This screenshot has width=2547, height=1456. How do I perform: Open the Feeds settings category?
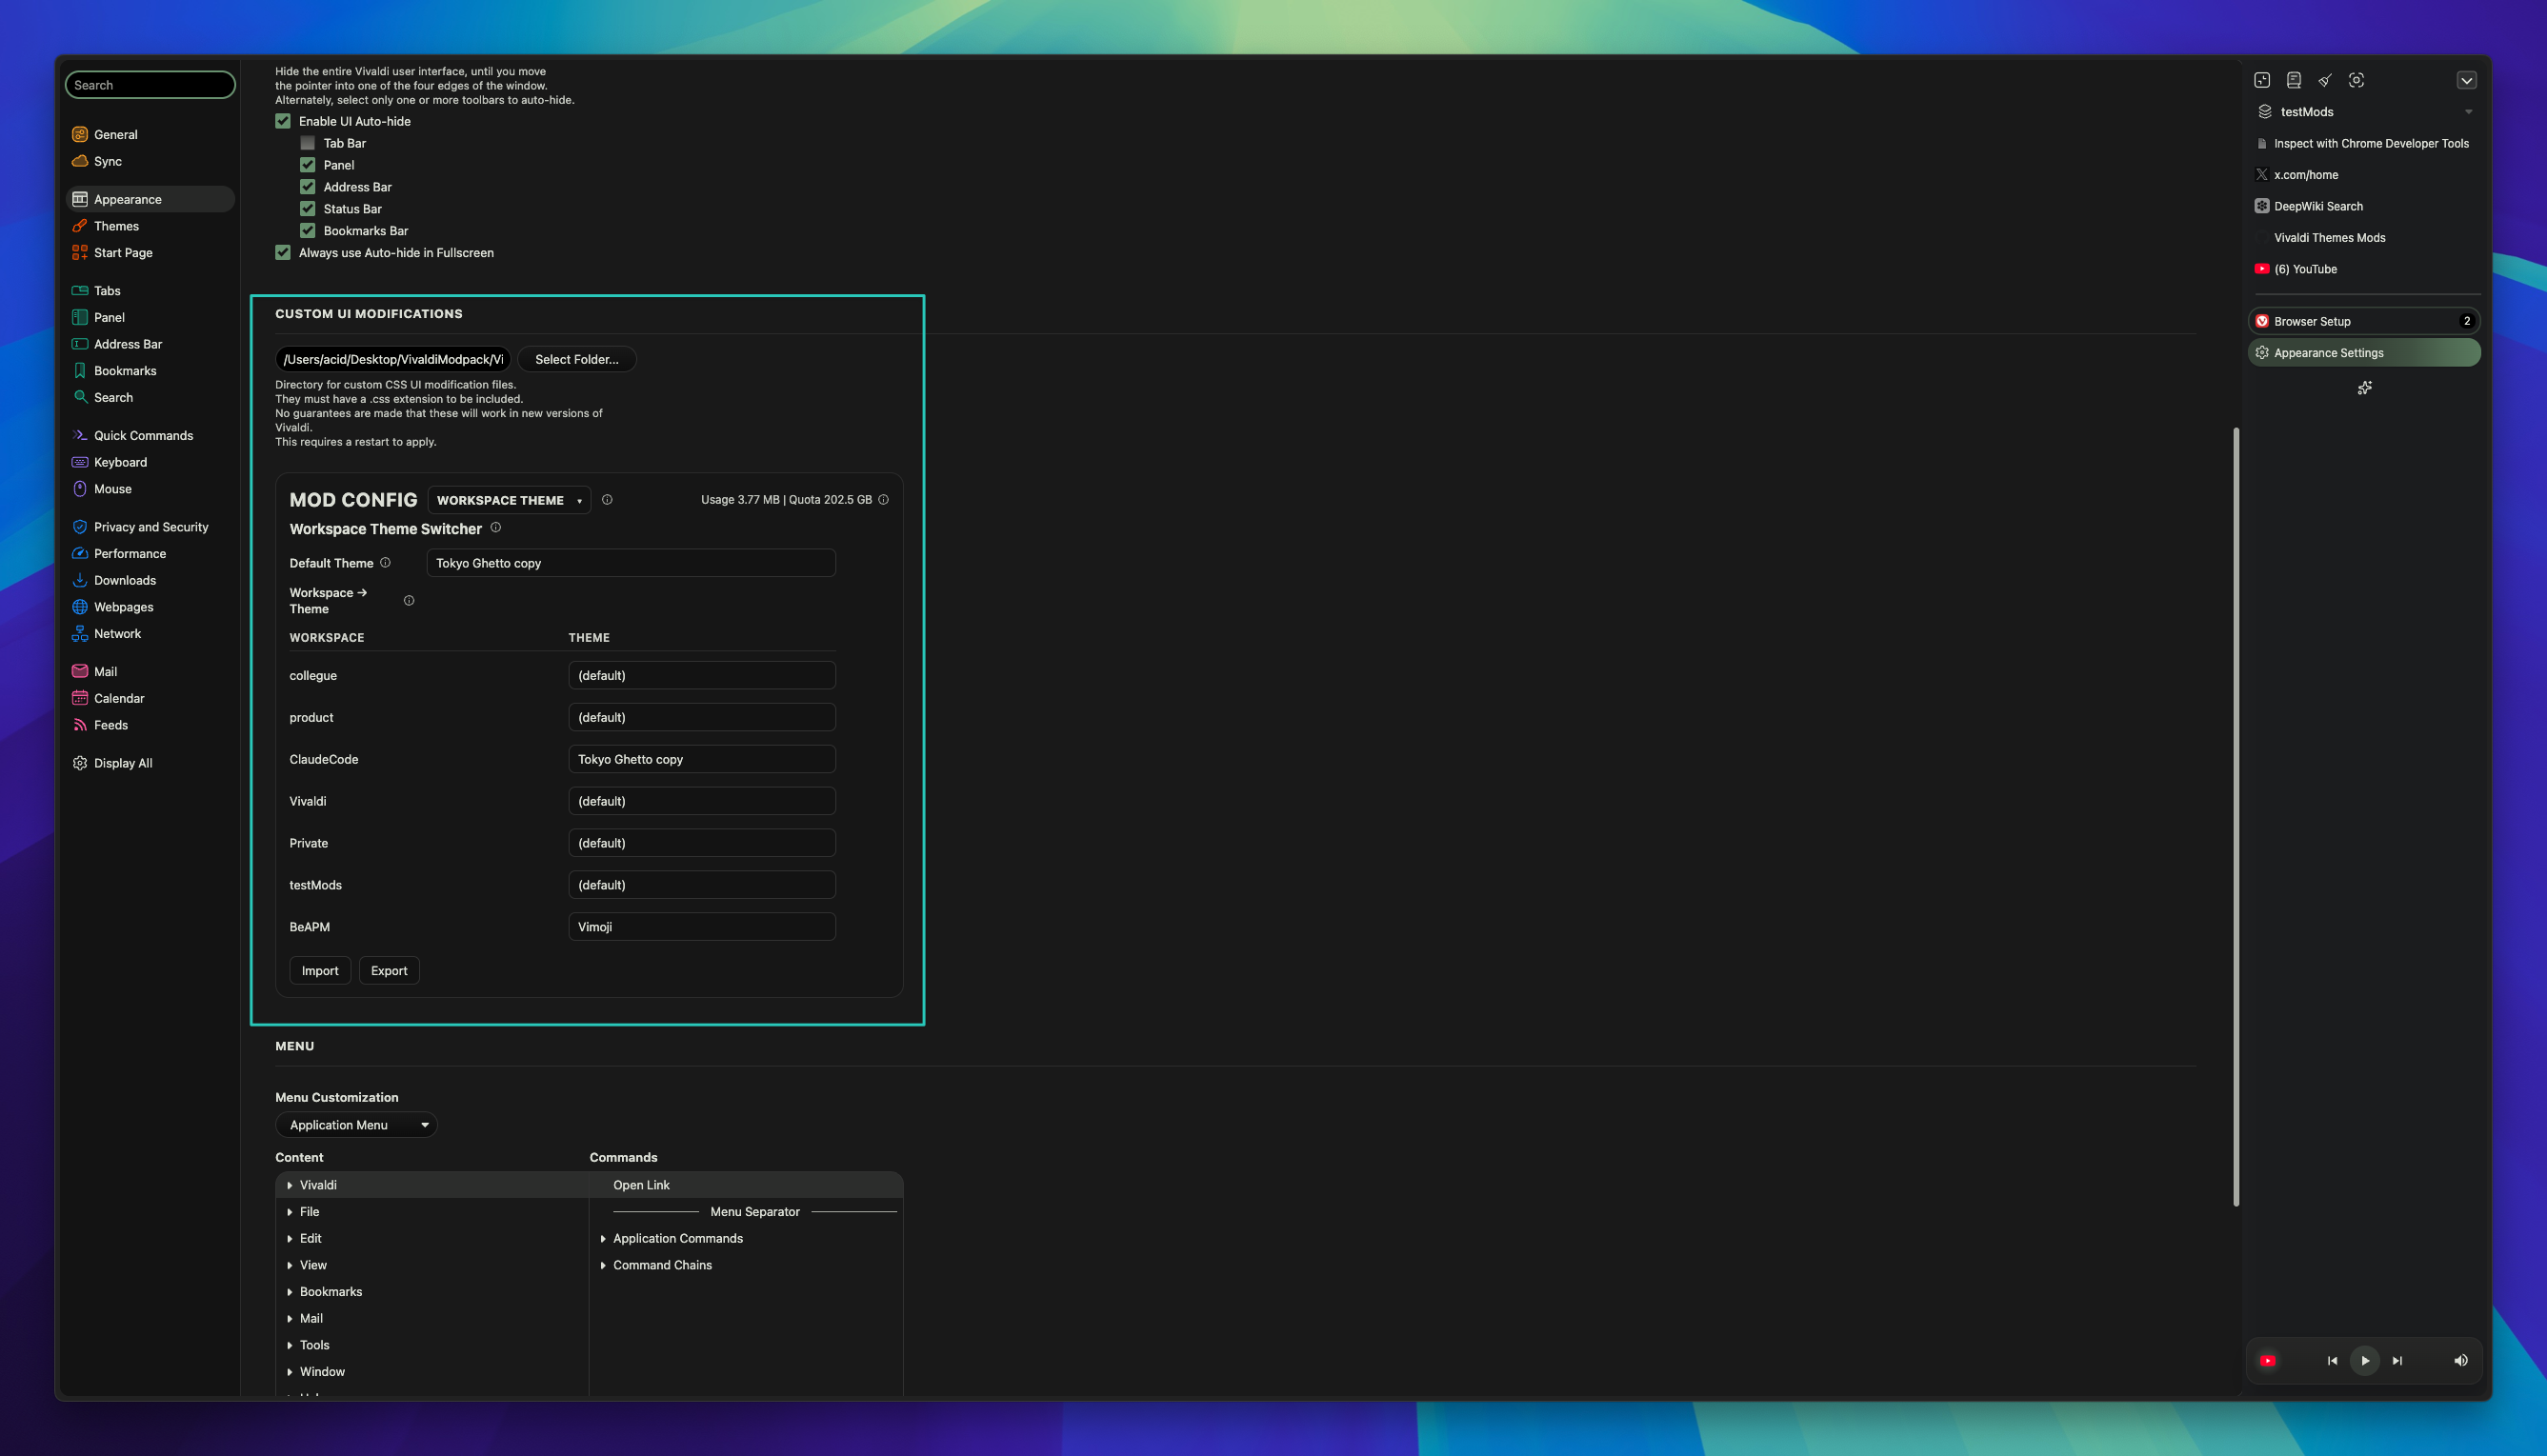click(150, 725)
